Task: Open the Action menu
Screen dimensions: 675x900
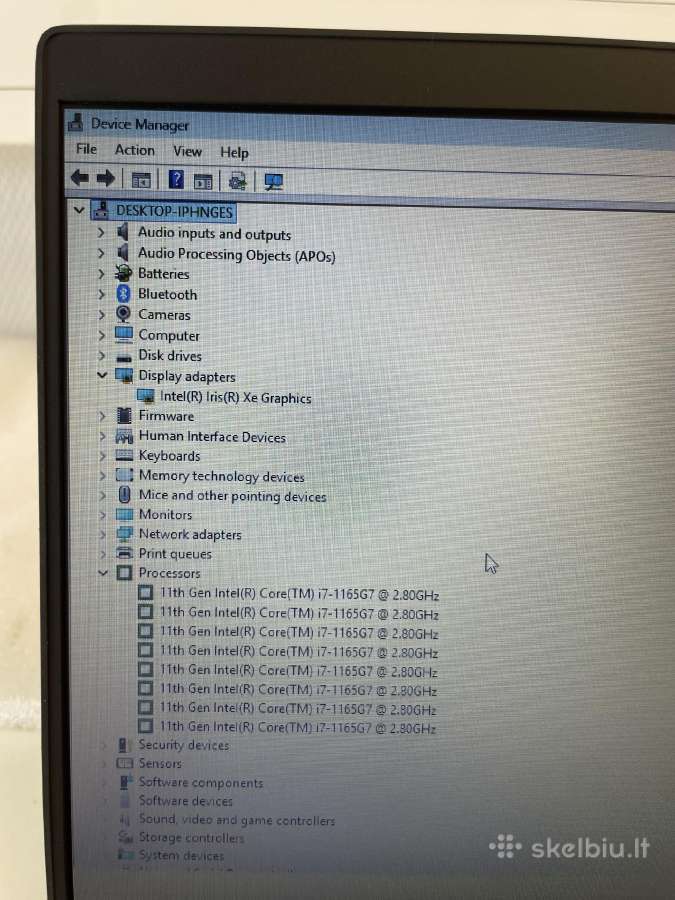Action: tap(135, 150)
